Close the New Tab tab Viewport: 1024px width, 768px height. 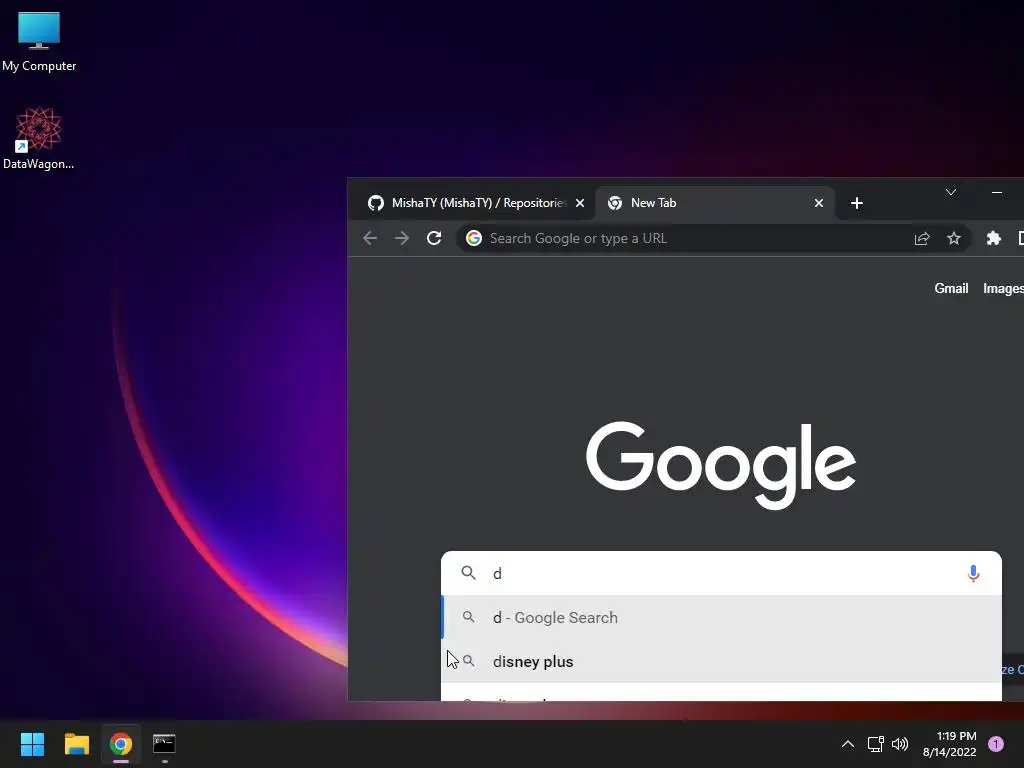[818, 203]
